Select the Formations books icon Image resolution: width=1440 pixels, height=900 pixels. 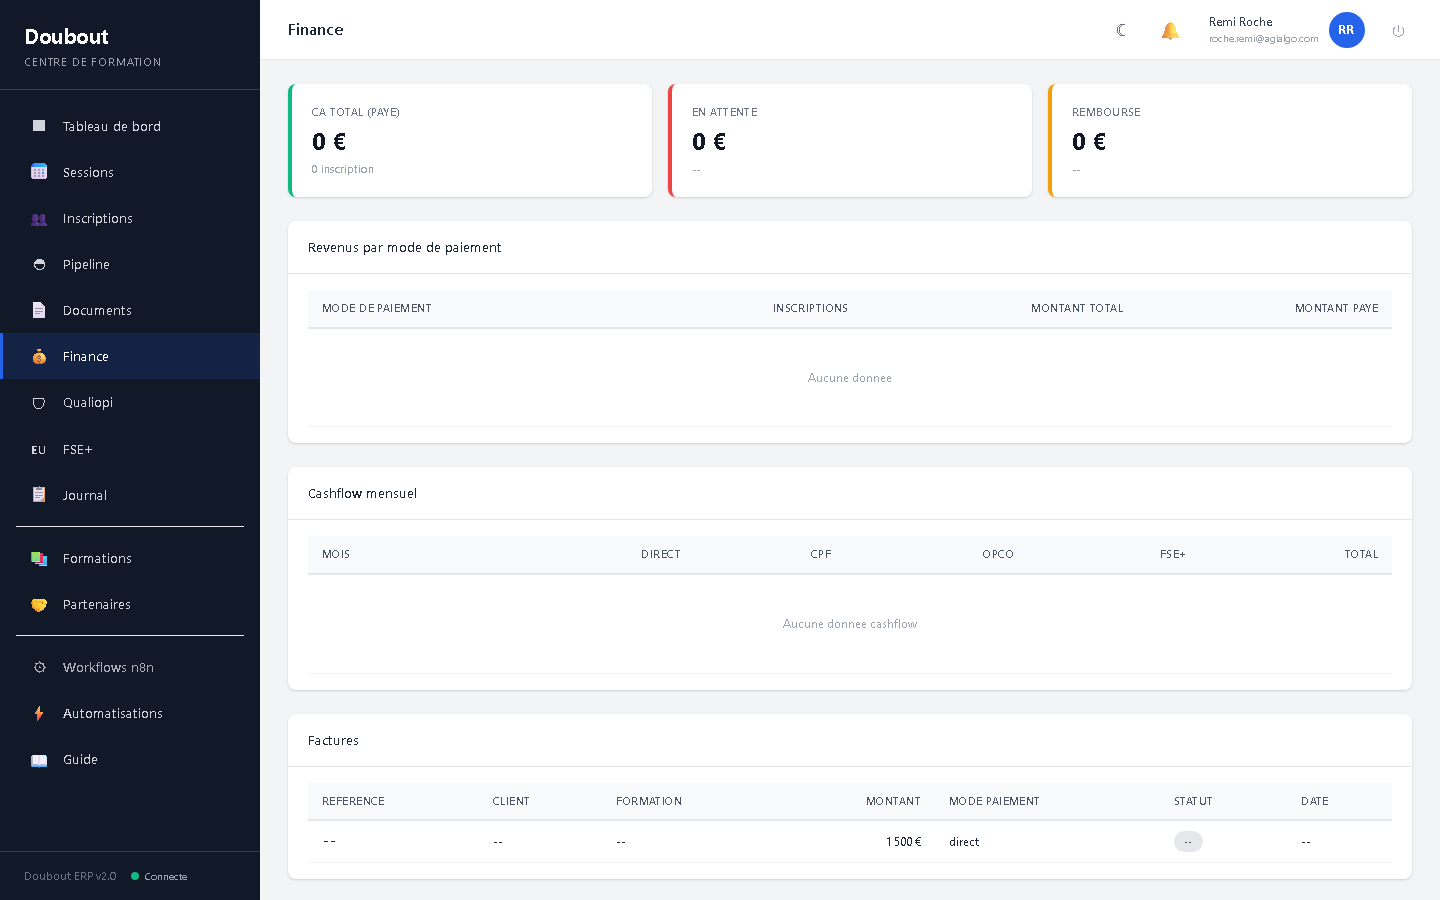[x=38, y=558]
